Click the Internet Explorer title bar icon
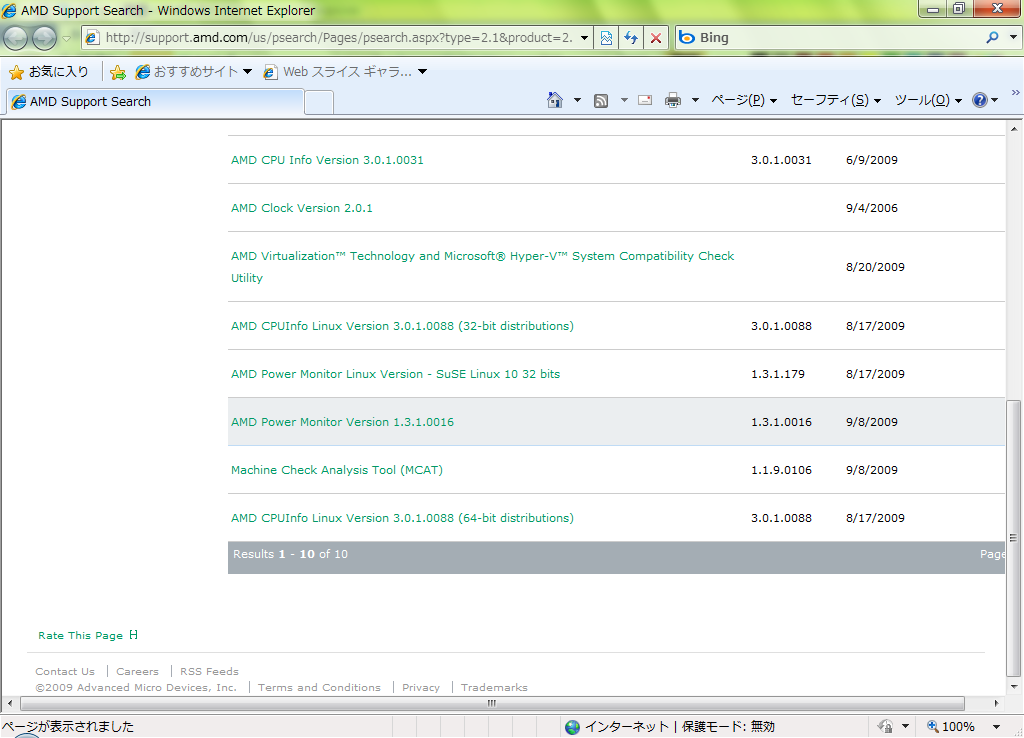Viewport: 1024px width, 738px height. coord(9,10)
